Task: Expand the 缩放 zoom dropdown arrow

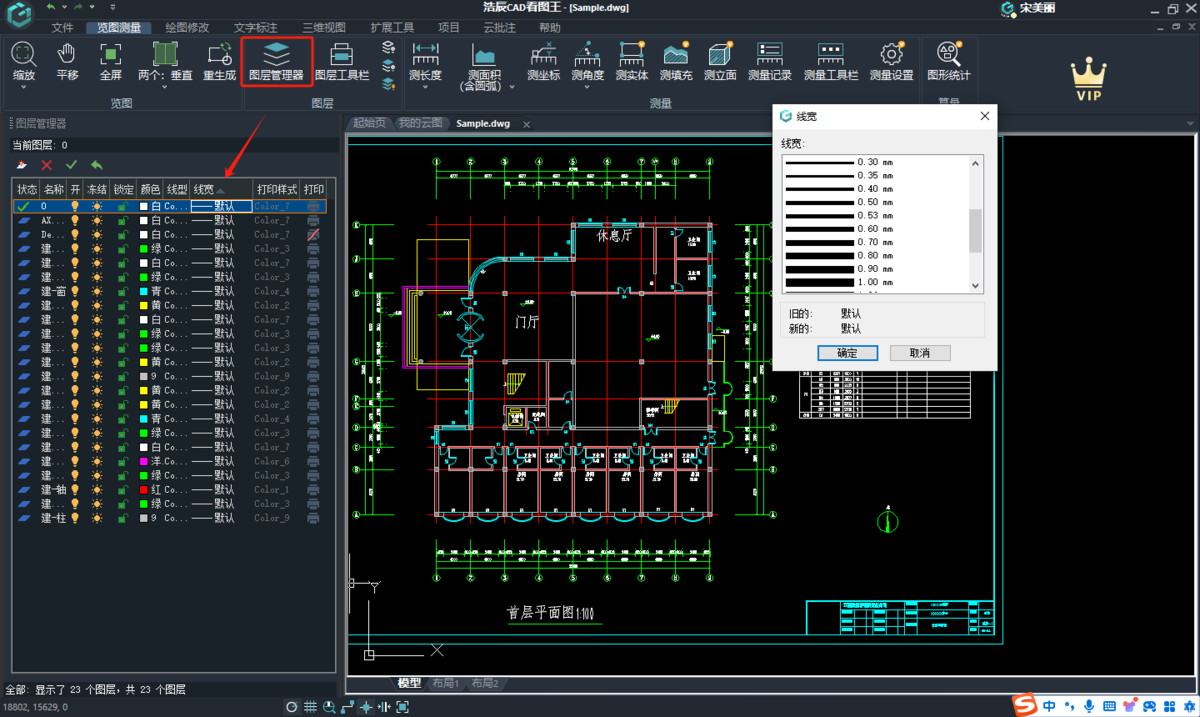Action: point(23,88)
